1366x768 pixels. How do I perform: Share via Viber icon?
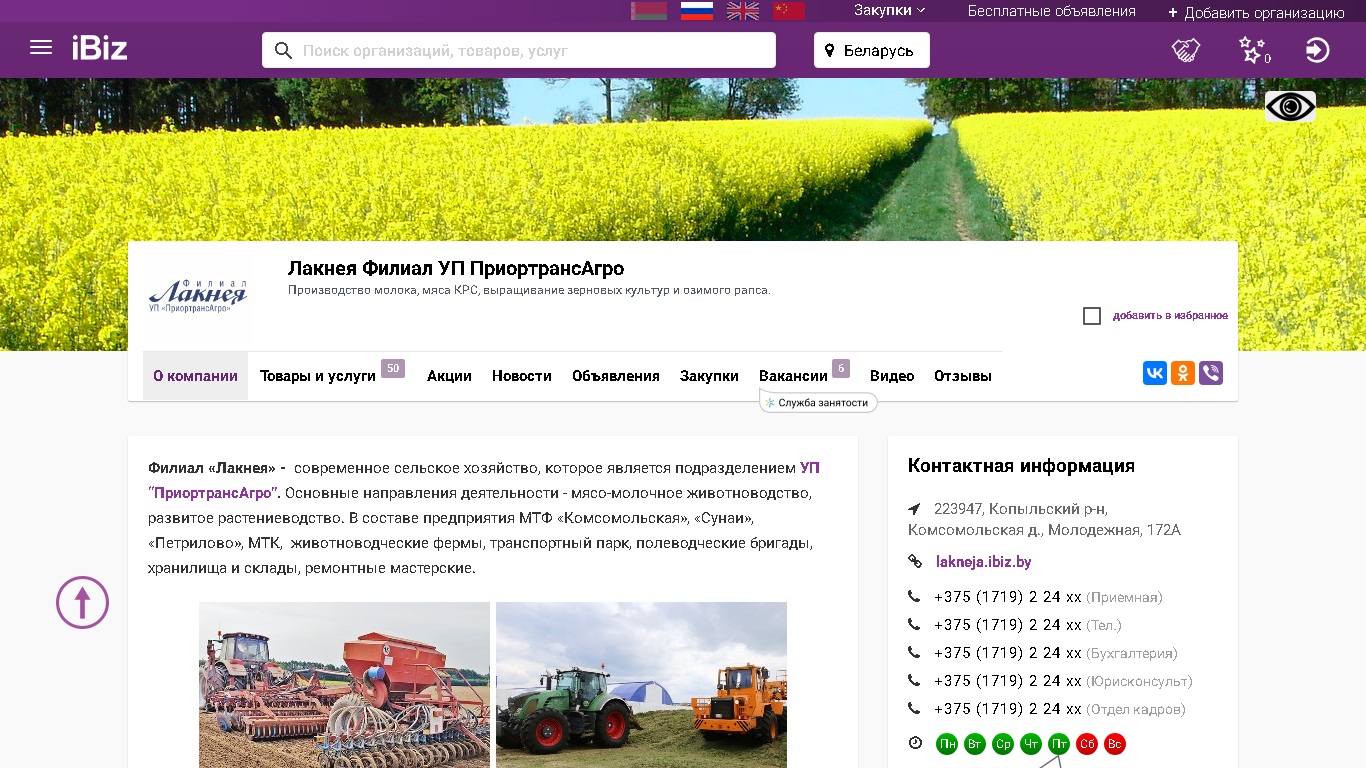(x=1211, y=373)
